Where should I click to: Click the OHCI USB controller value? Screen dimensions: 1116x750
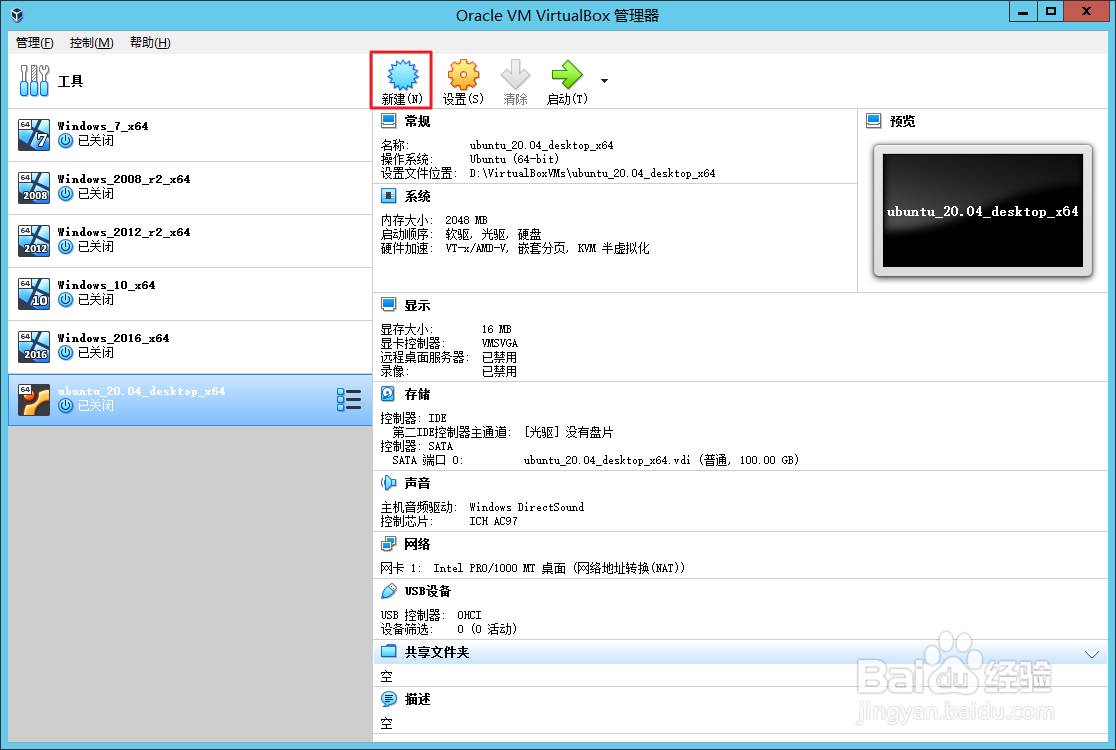tap(469, 615)
